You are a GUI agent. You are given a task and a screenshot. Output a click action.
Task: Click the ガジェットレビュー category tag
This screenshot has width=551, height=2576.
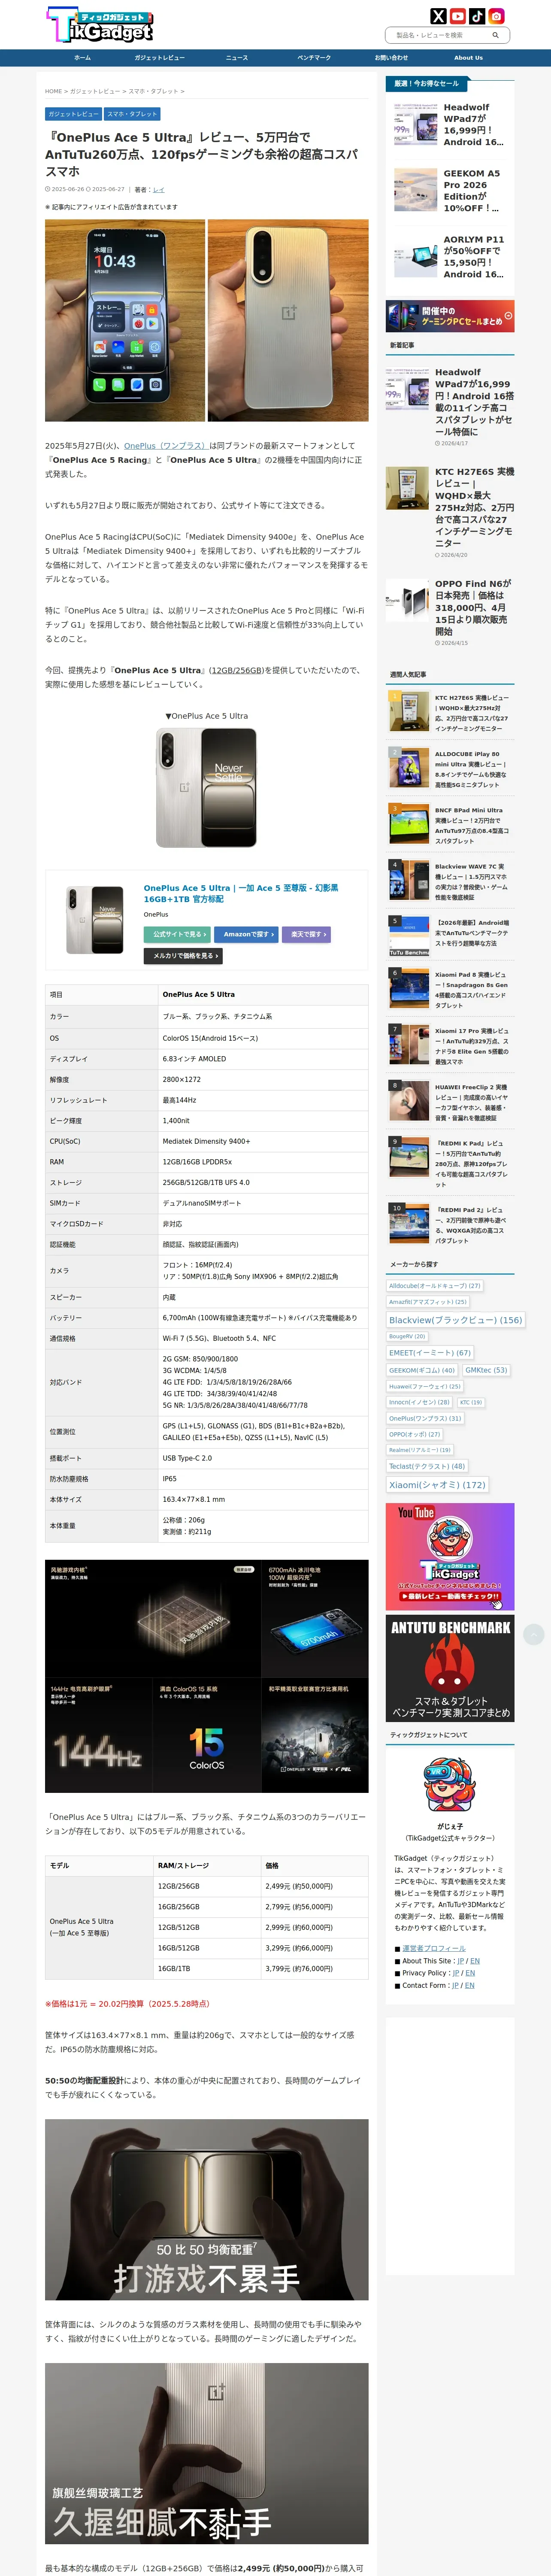[73, 114]
